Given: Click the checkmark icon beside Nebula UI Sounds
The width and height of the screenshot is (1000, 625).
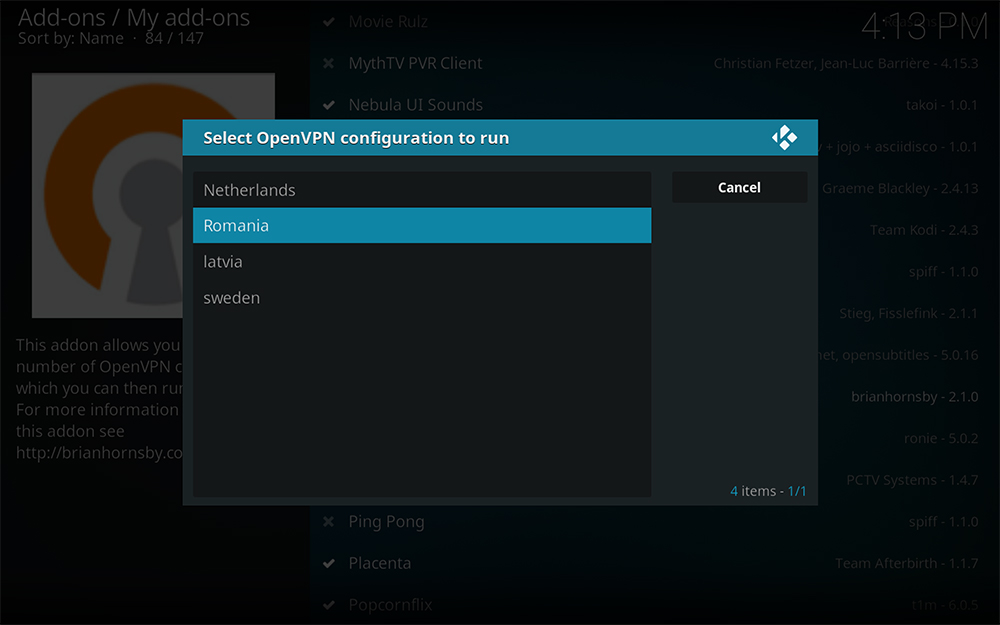Looking at the screenshot, I should pyautogui.click(x=328, y=105).
